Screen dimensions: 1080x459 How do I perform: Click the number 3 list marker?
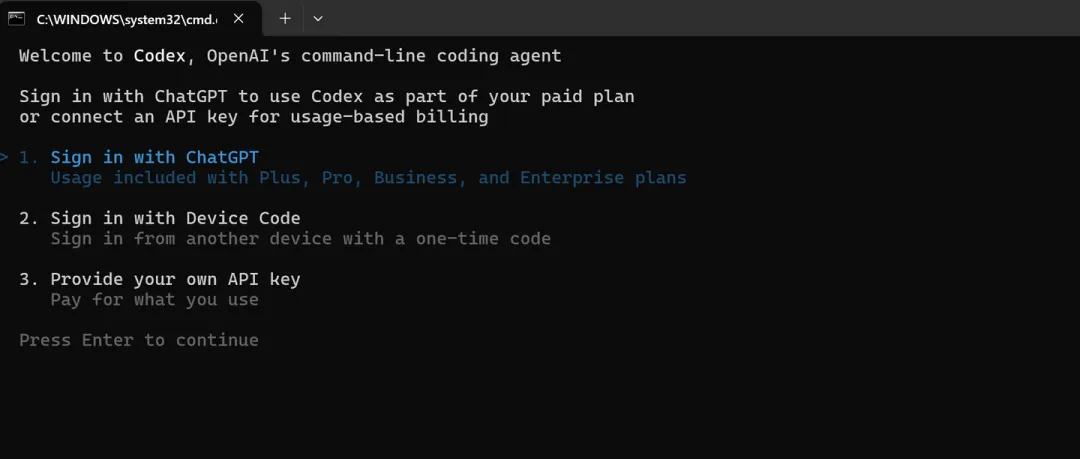coord(29,279)
